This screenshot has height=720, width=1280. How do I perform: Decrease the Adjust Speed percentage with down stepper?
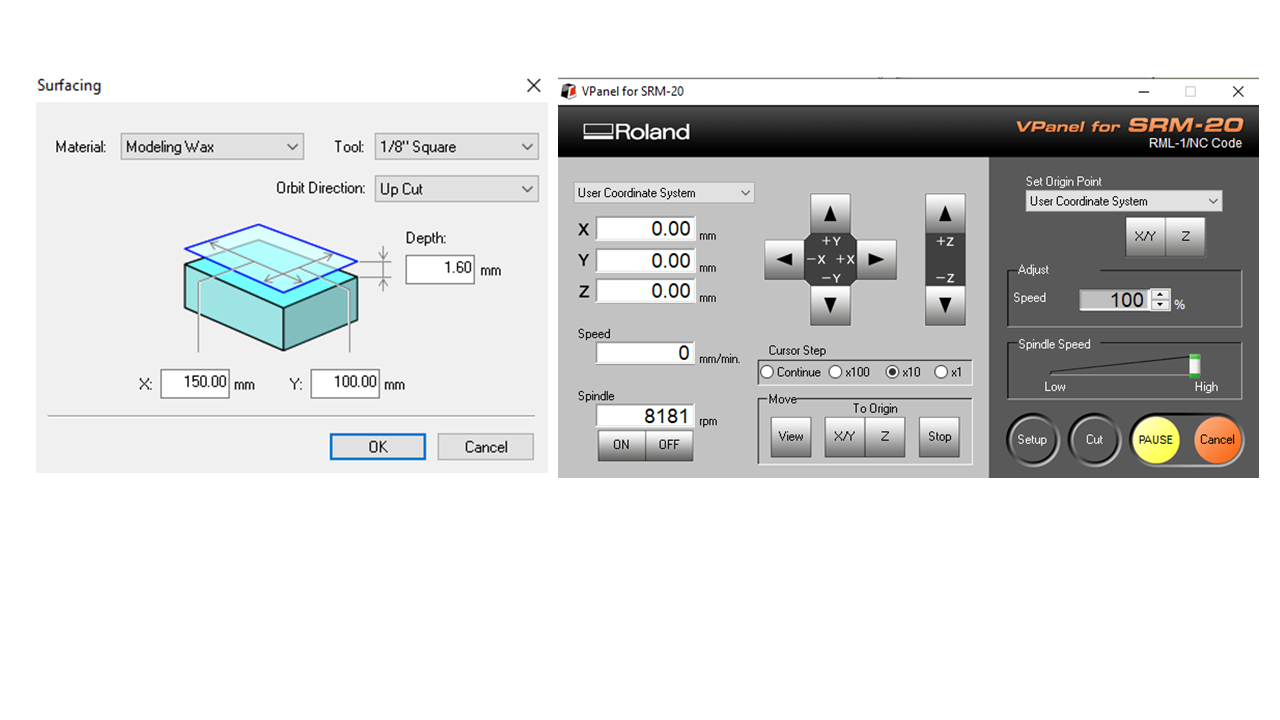point(1160,305)
